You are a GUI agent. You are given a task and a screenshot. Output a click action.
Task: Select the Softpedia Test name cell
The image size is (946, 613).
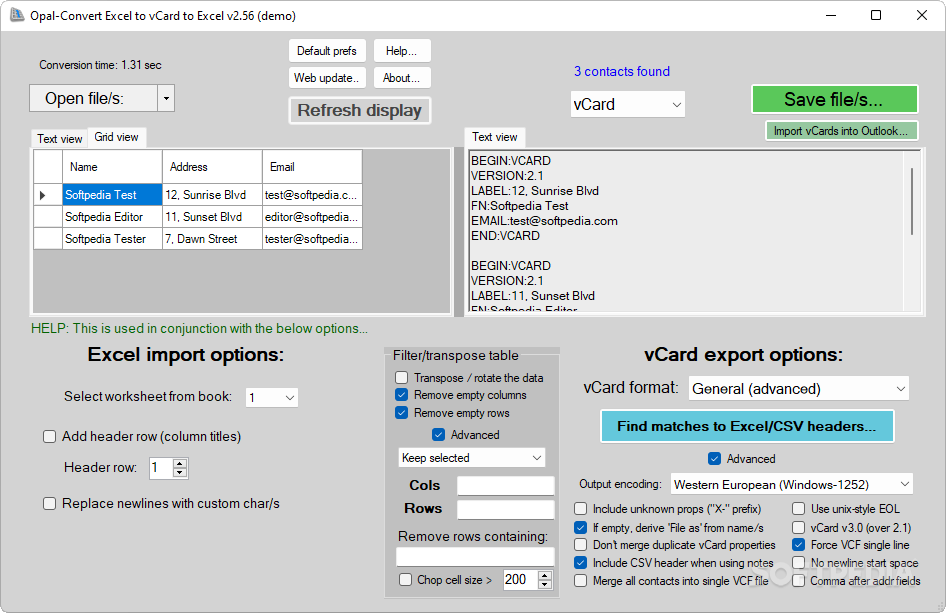coord(112,195)
